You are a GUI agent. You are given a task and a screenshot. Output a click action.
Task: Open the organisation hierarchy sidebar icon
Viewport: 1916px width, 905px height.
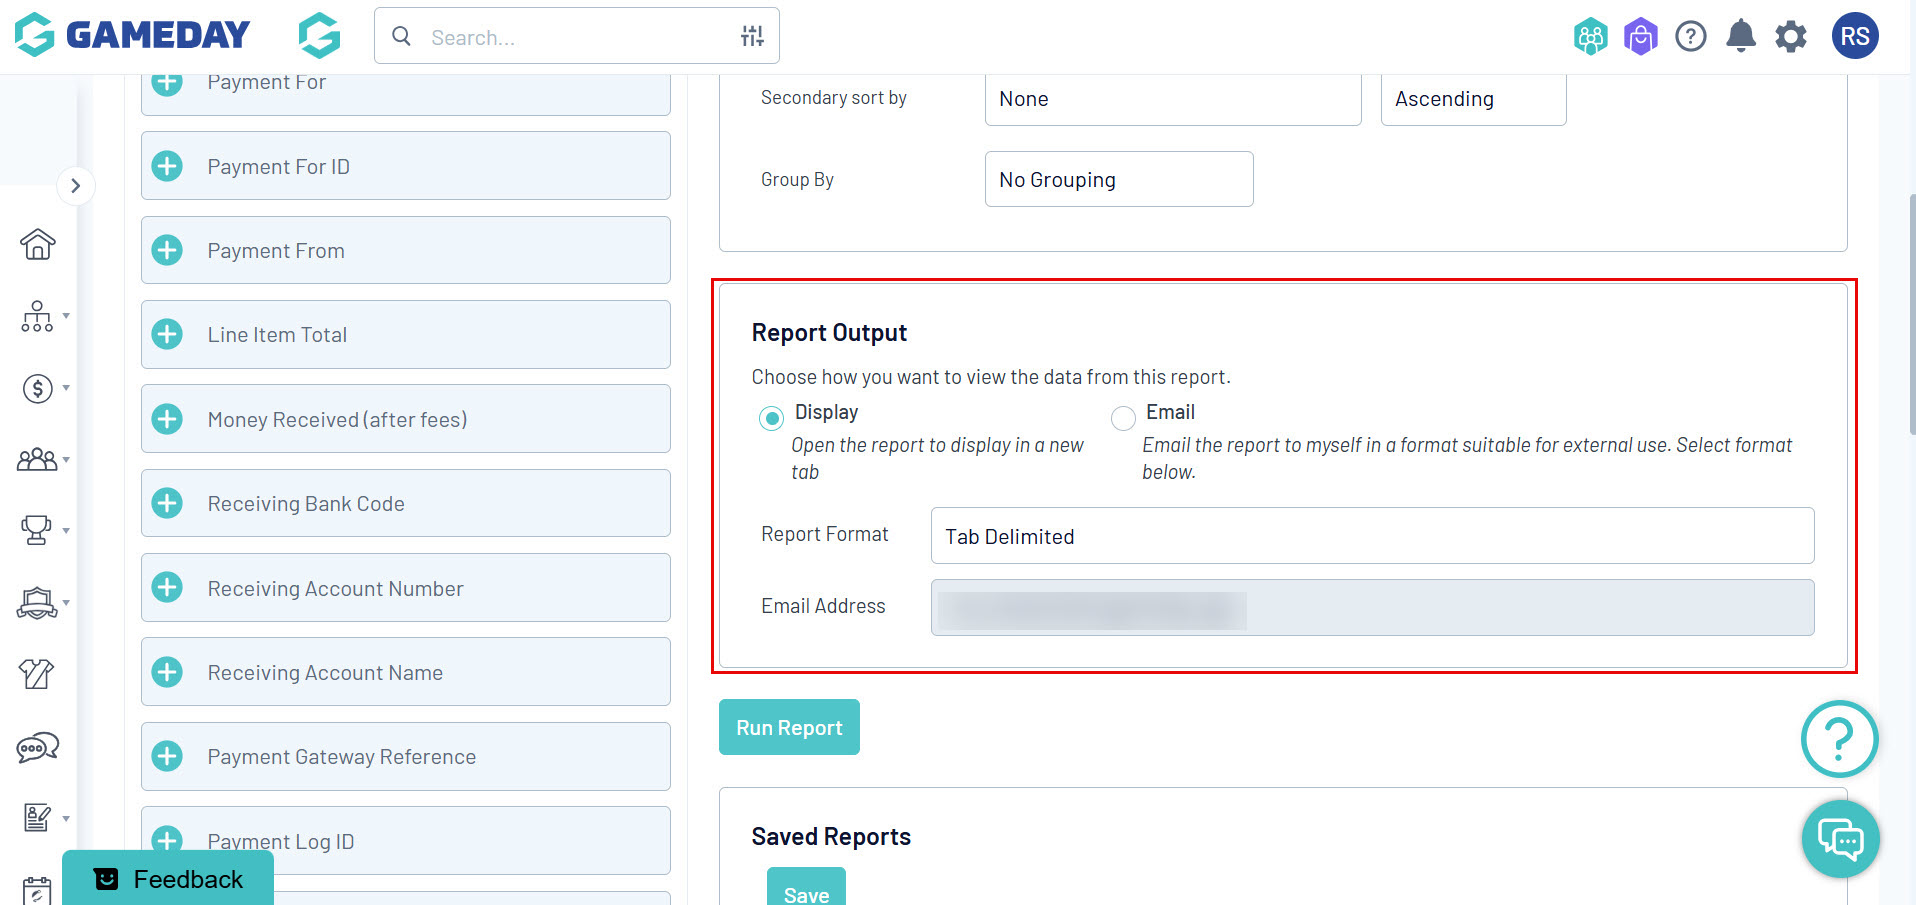pyautogui.click(x=37, y=316)
